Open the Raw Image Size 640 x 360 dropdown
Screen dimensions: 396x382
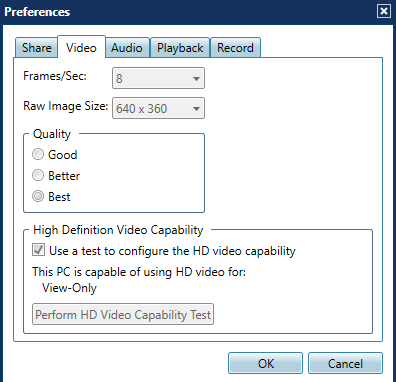[x=158, y=108]
